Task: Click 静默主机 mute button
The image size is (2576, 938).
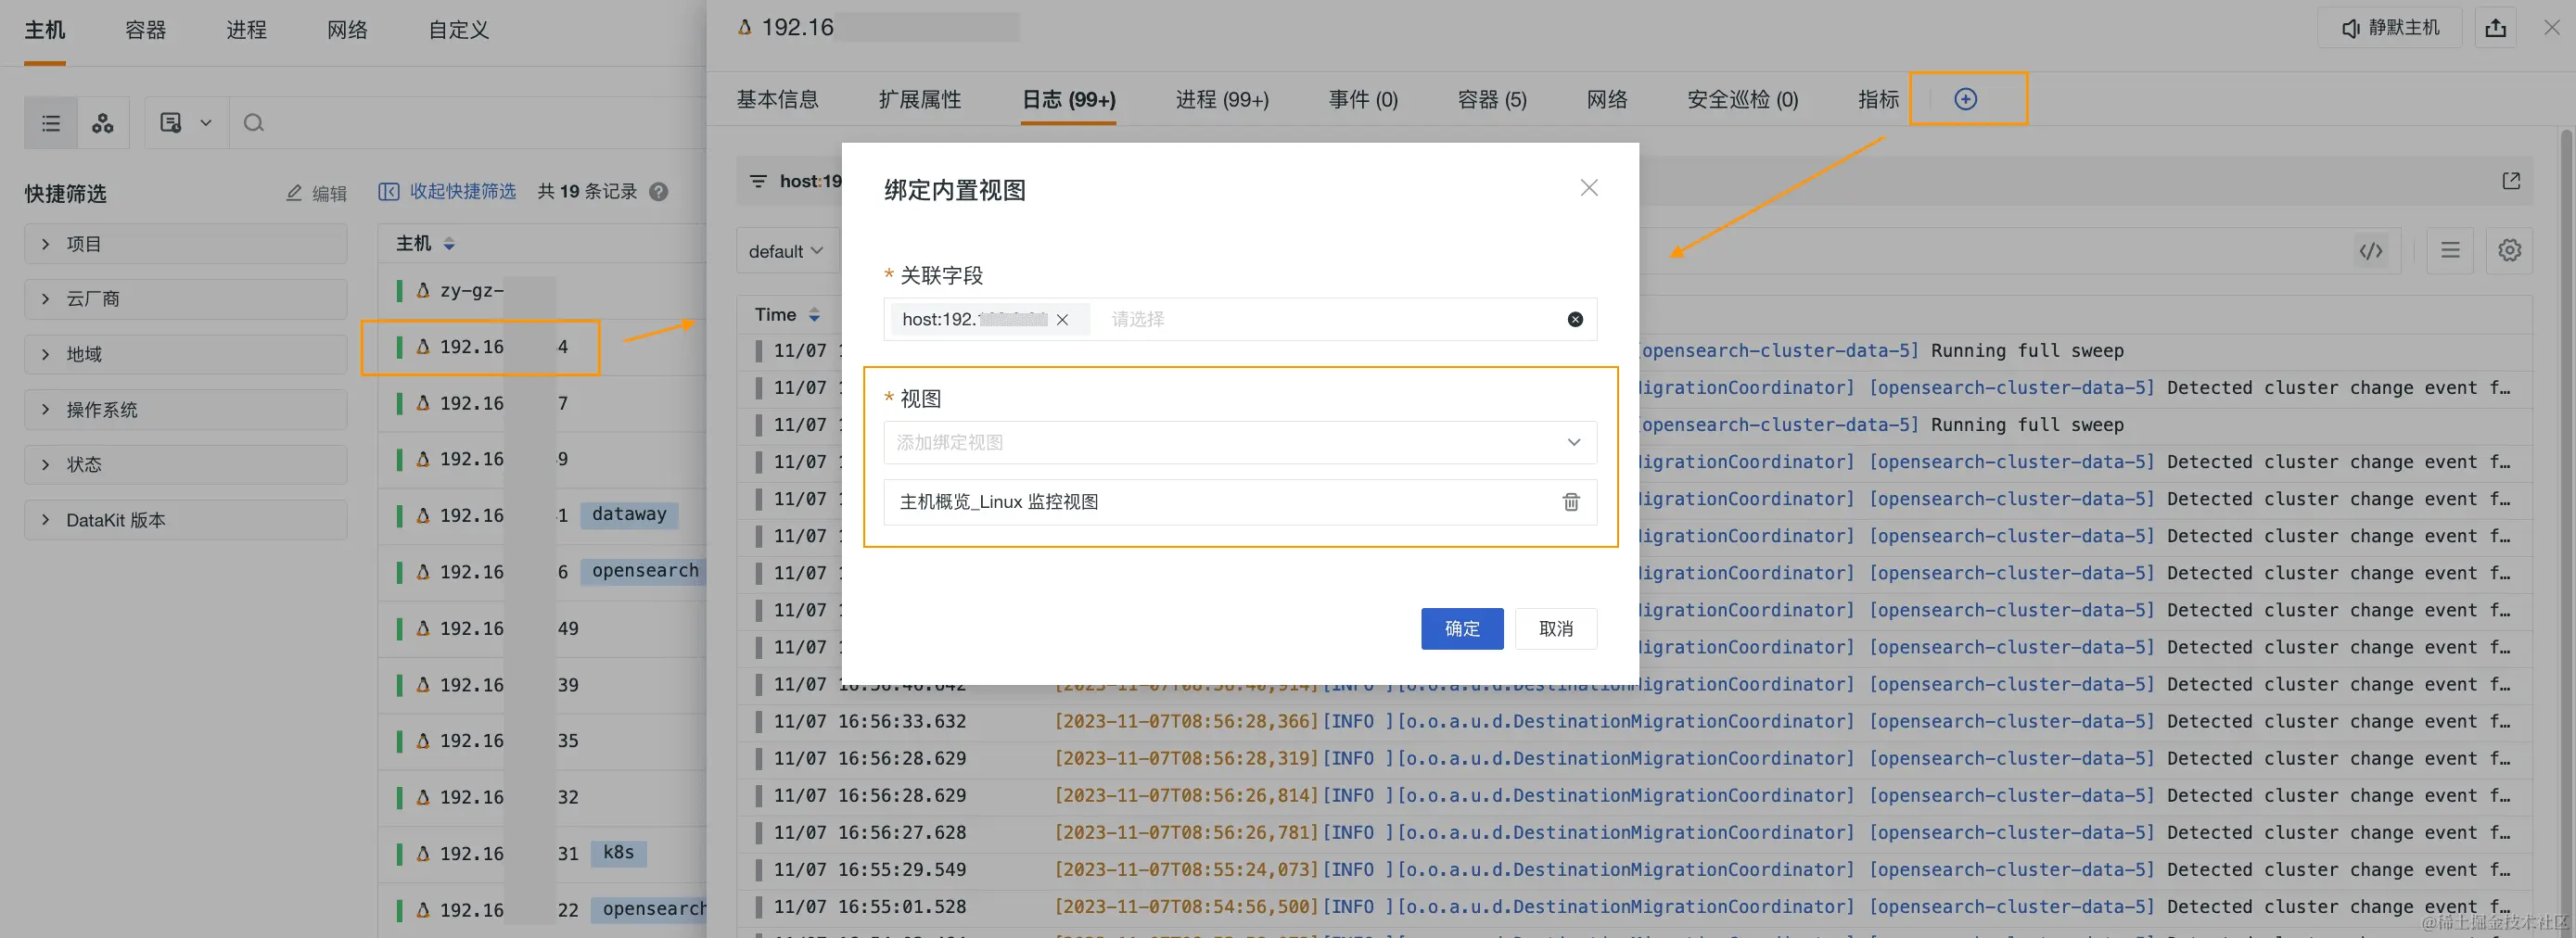Action: [2390, 28]
